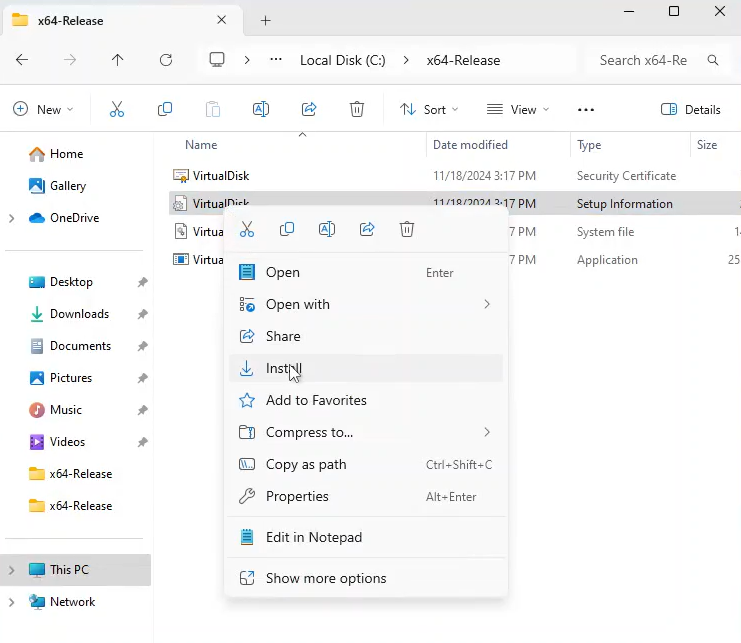The width and height of the screenshot is (741, 643).
Task: Expand the Network tree node
Action: click(x=12, y=602)
